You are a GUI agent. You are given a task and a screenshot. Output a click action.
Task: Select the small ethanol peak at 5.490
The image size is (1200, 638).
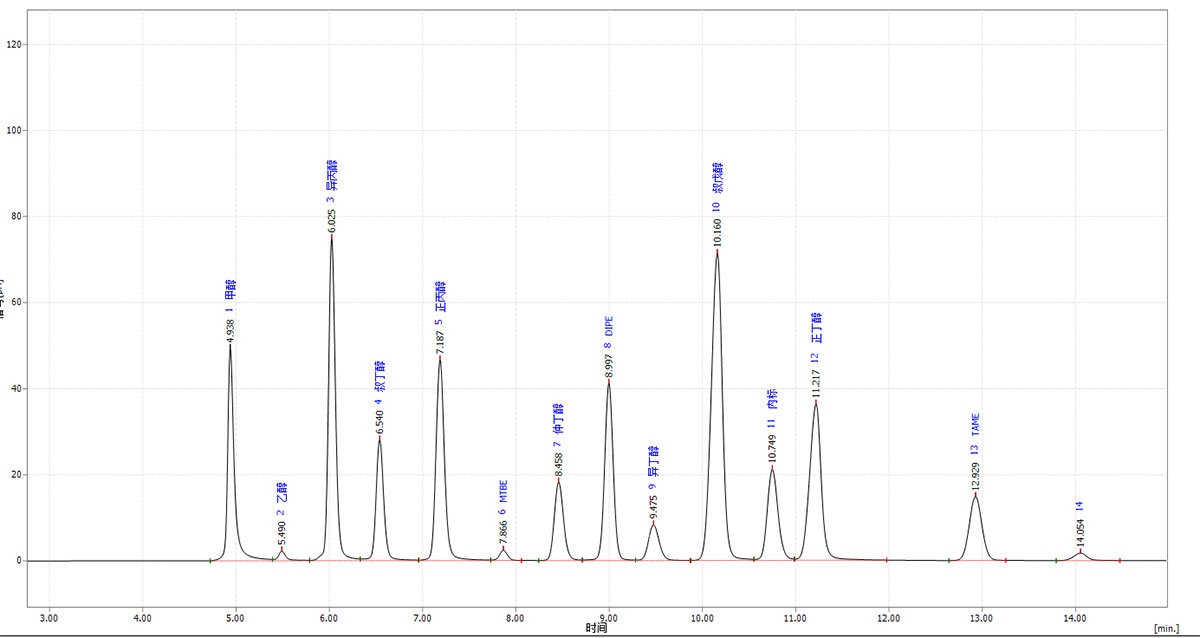point(282,548)
